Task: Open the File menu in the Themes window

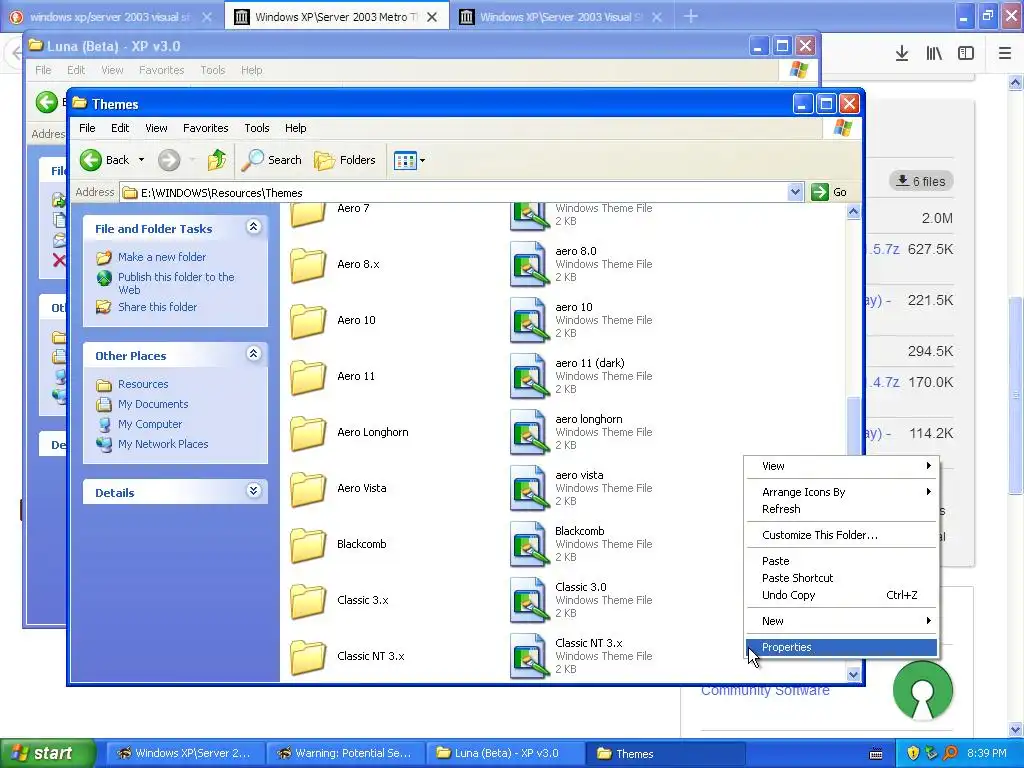Action: (87, 128)
